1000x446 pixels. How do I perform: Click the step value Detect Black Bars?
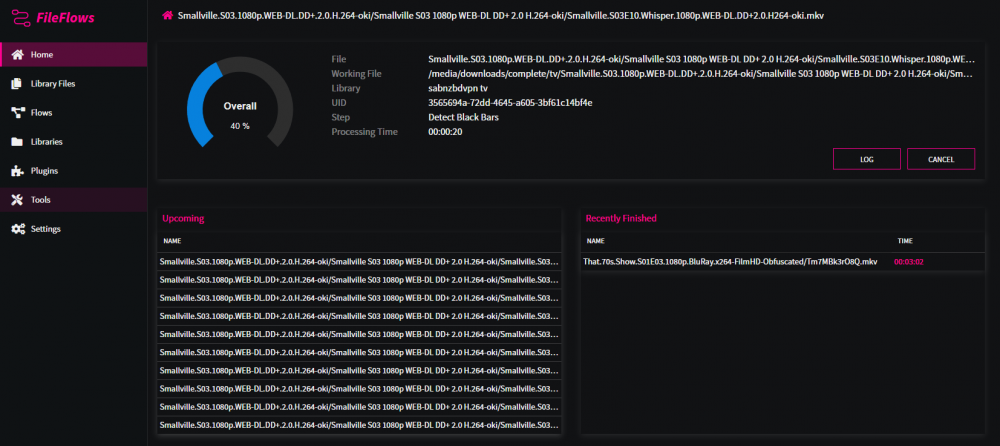[x=464, y=117]
